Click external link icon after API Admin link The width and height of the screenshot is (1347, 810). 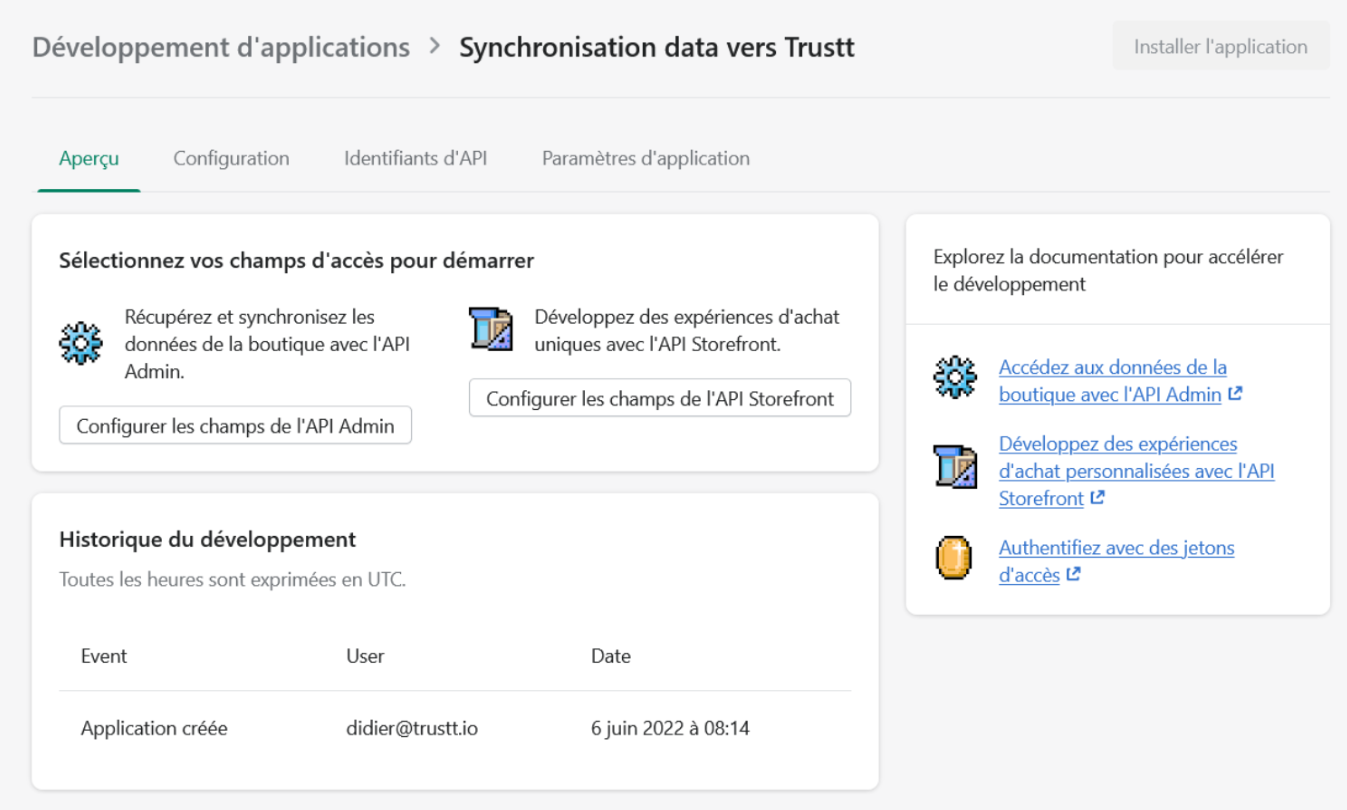pos(1235,394)
